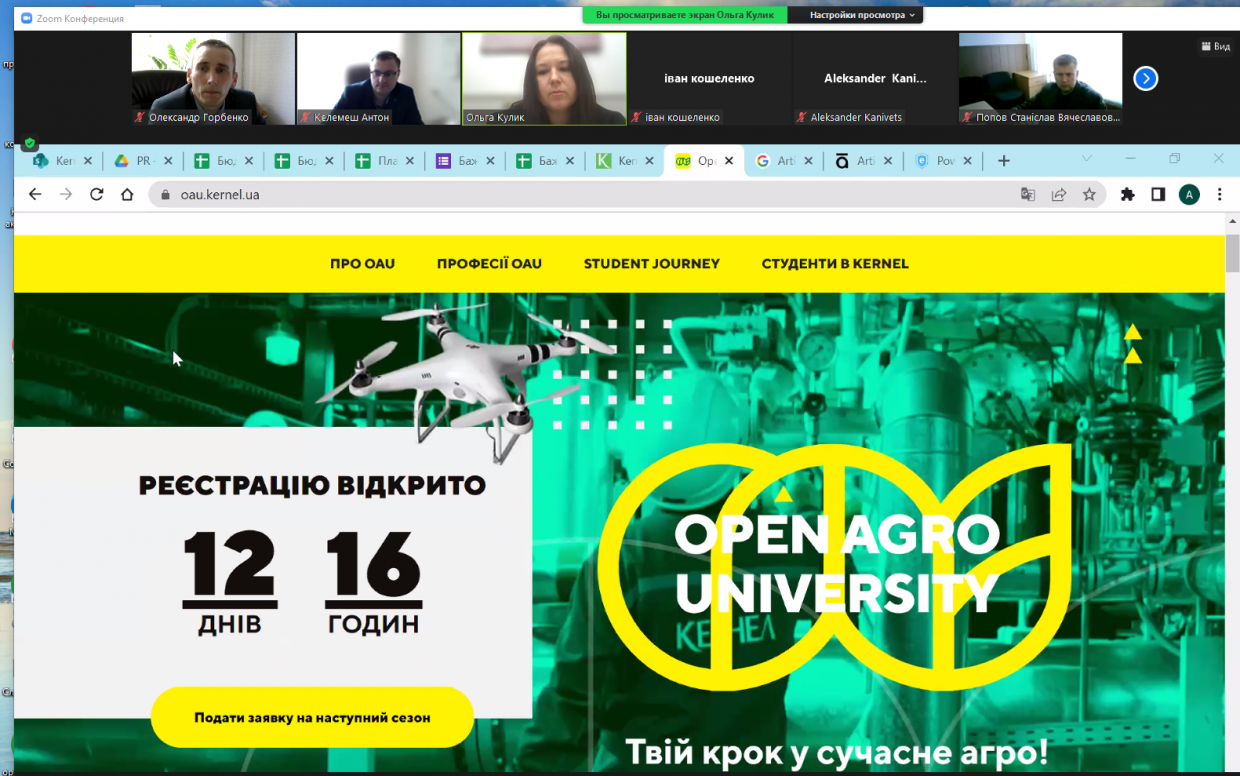Switch to the Пла spreadsheet tab
This screenshot has width=1240, height=776.
[x=384, y=161]
